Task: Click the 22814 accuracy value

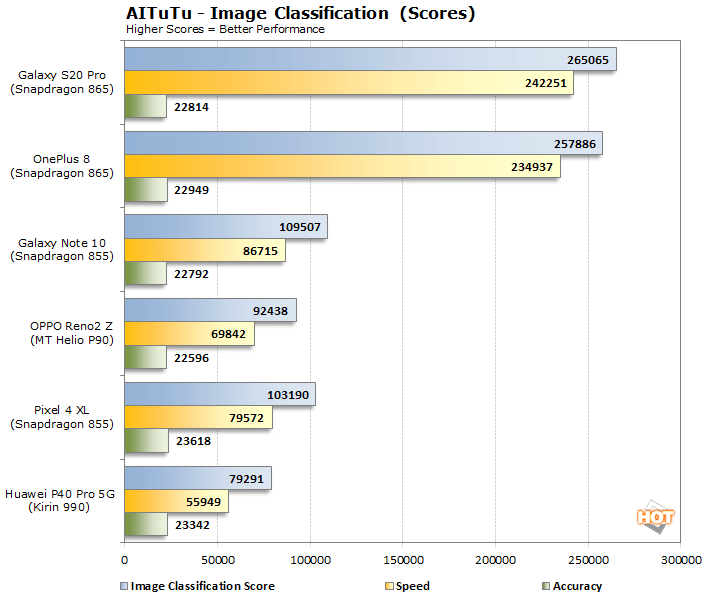Action: click(191, 107)
